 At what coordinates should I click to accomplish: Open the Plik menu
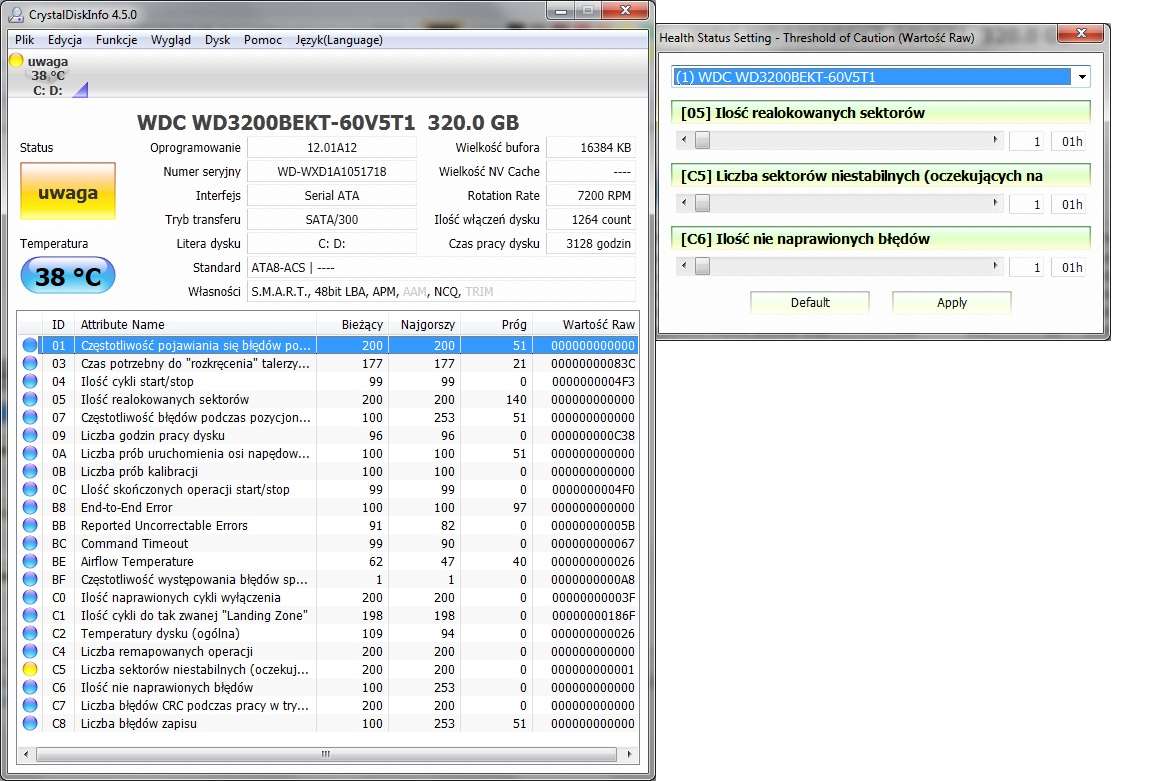24,40
